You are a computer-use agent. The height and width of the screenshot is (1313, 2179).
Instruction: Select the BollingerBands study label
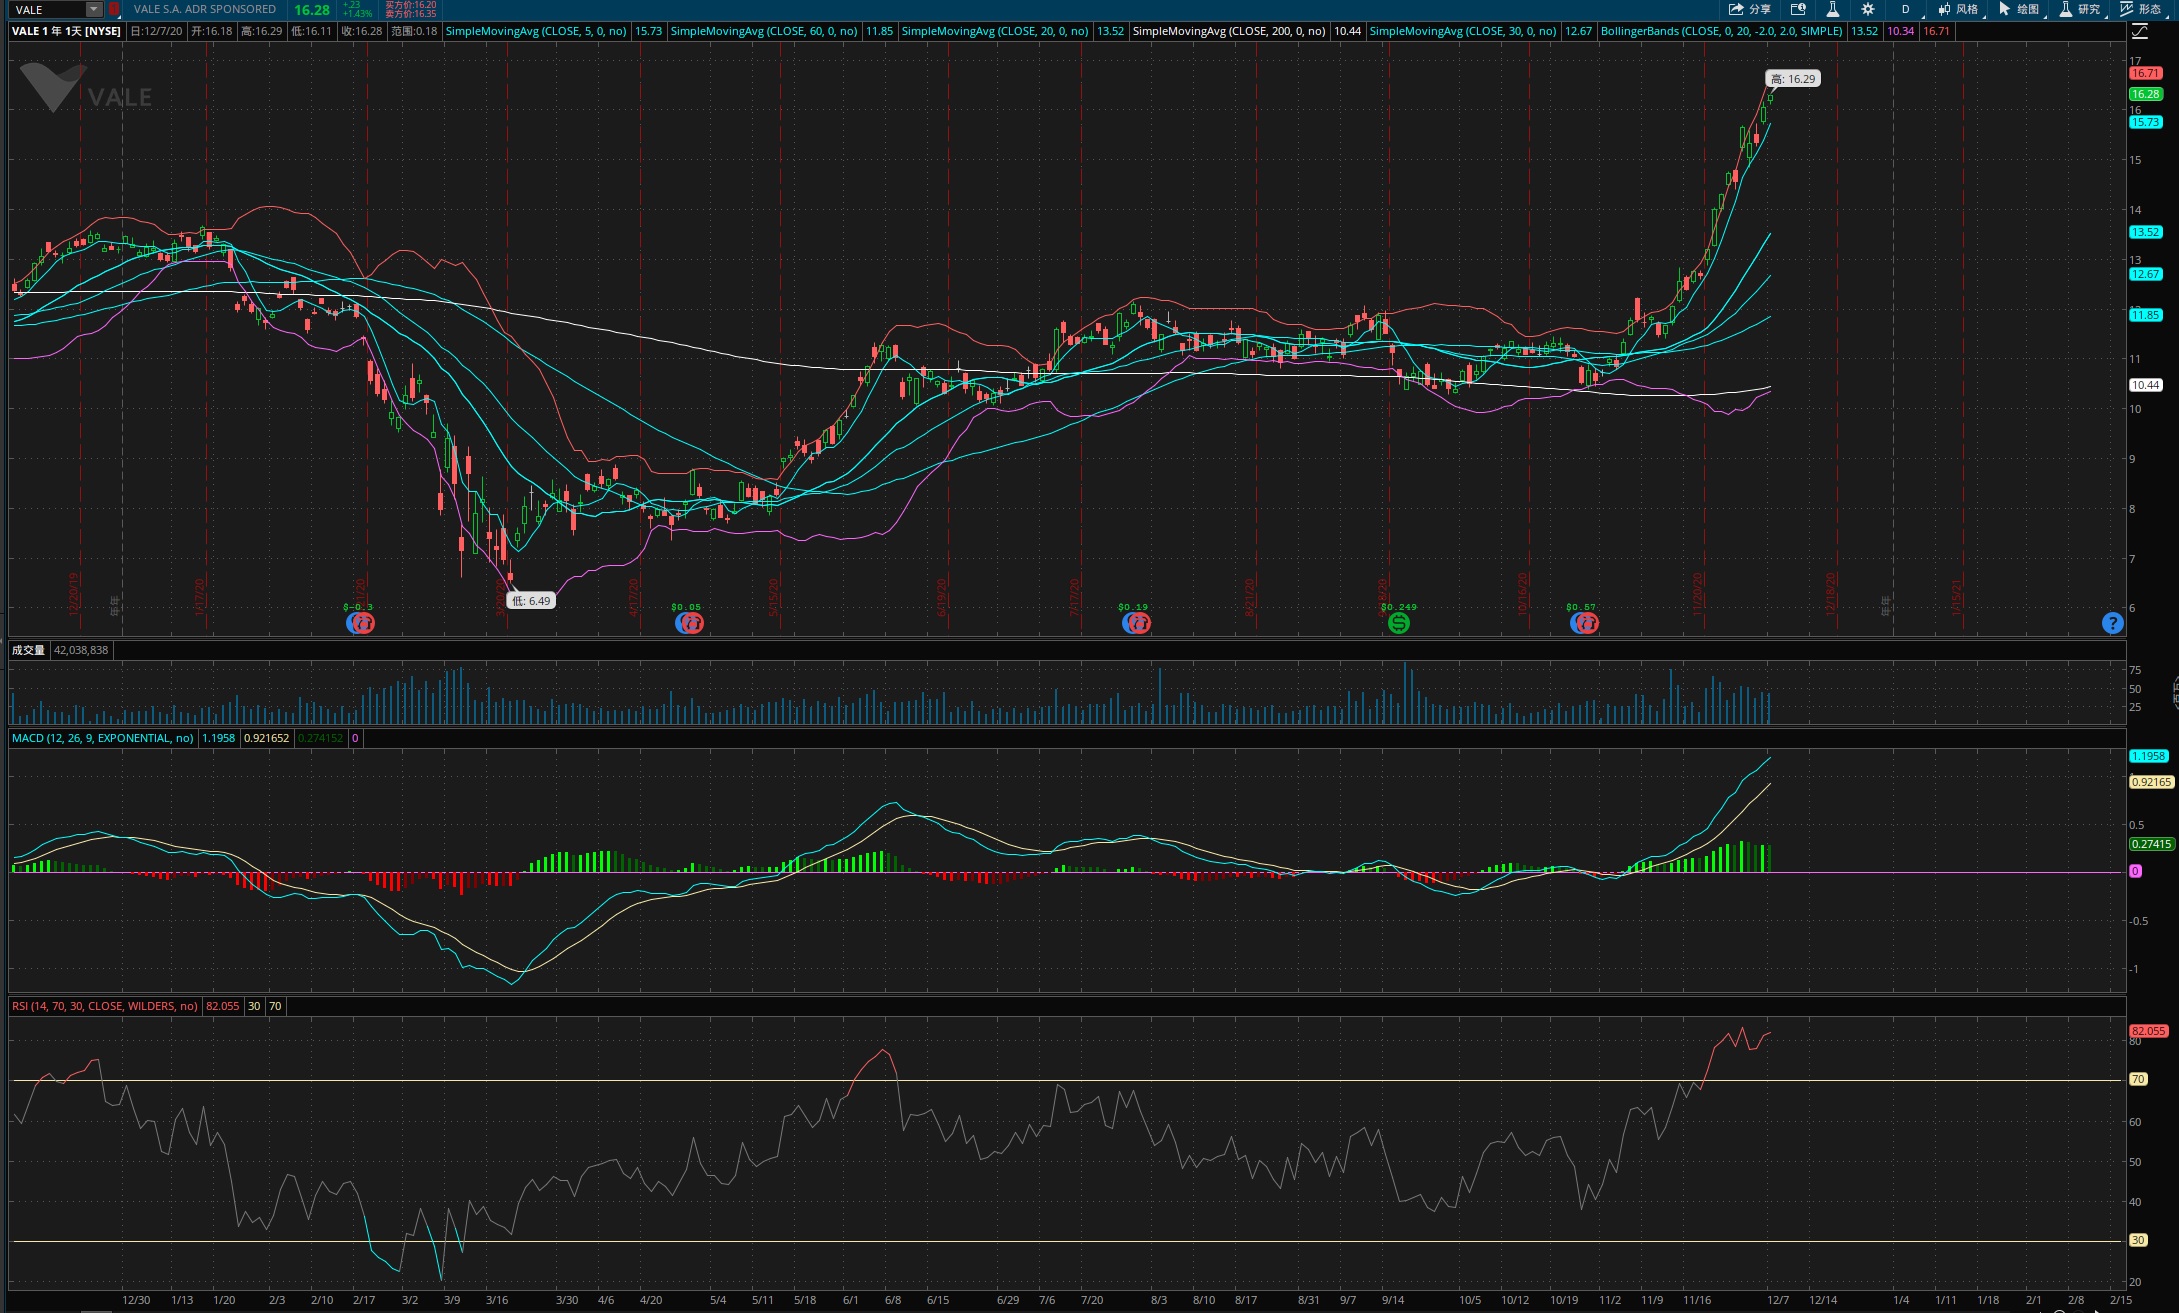[x=1721, y=31]
